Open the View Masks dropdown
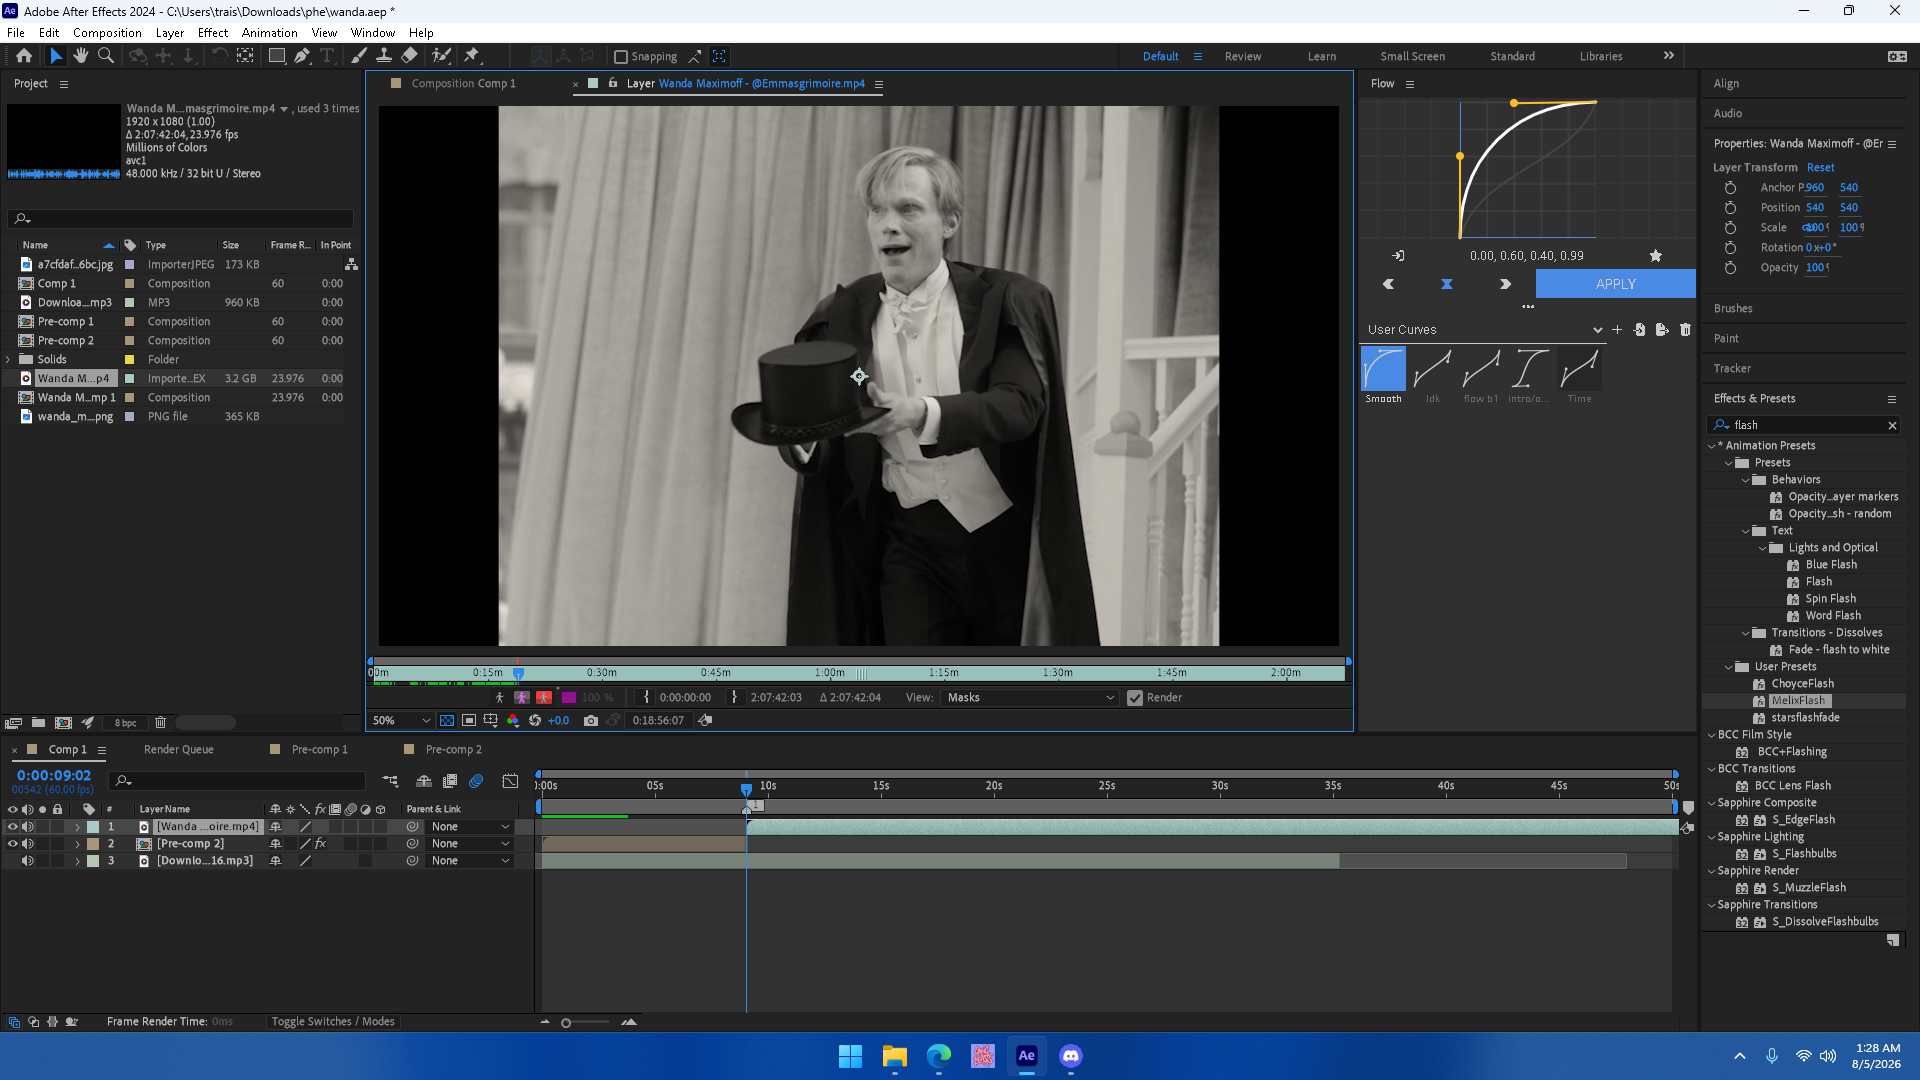This screenshot has height=1080, width=1920. pyautogui.click(x=1030, y=698)
